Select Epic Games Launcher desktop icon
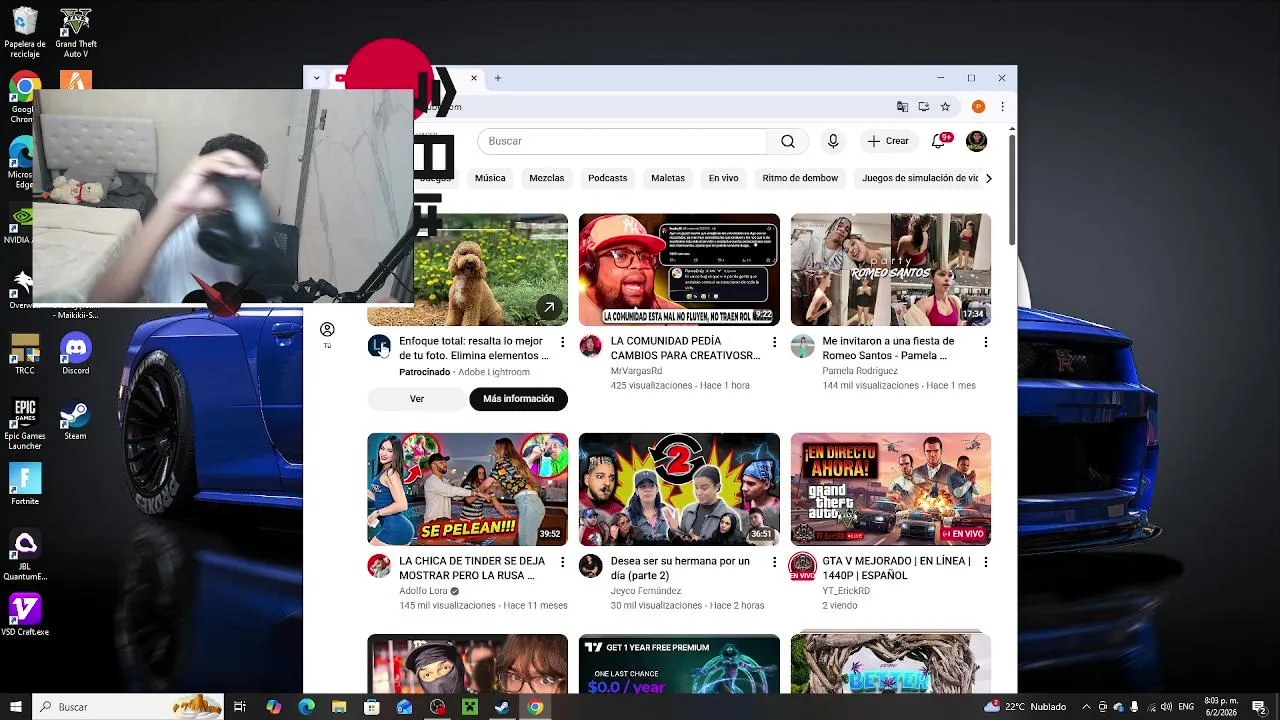 pos(25,425)
